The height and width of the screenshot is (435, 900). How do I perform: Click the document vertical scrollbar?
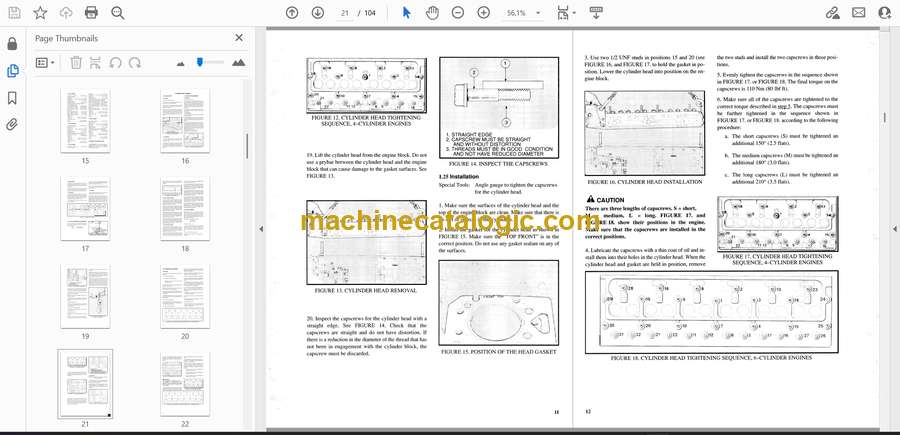point(884,117)
